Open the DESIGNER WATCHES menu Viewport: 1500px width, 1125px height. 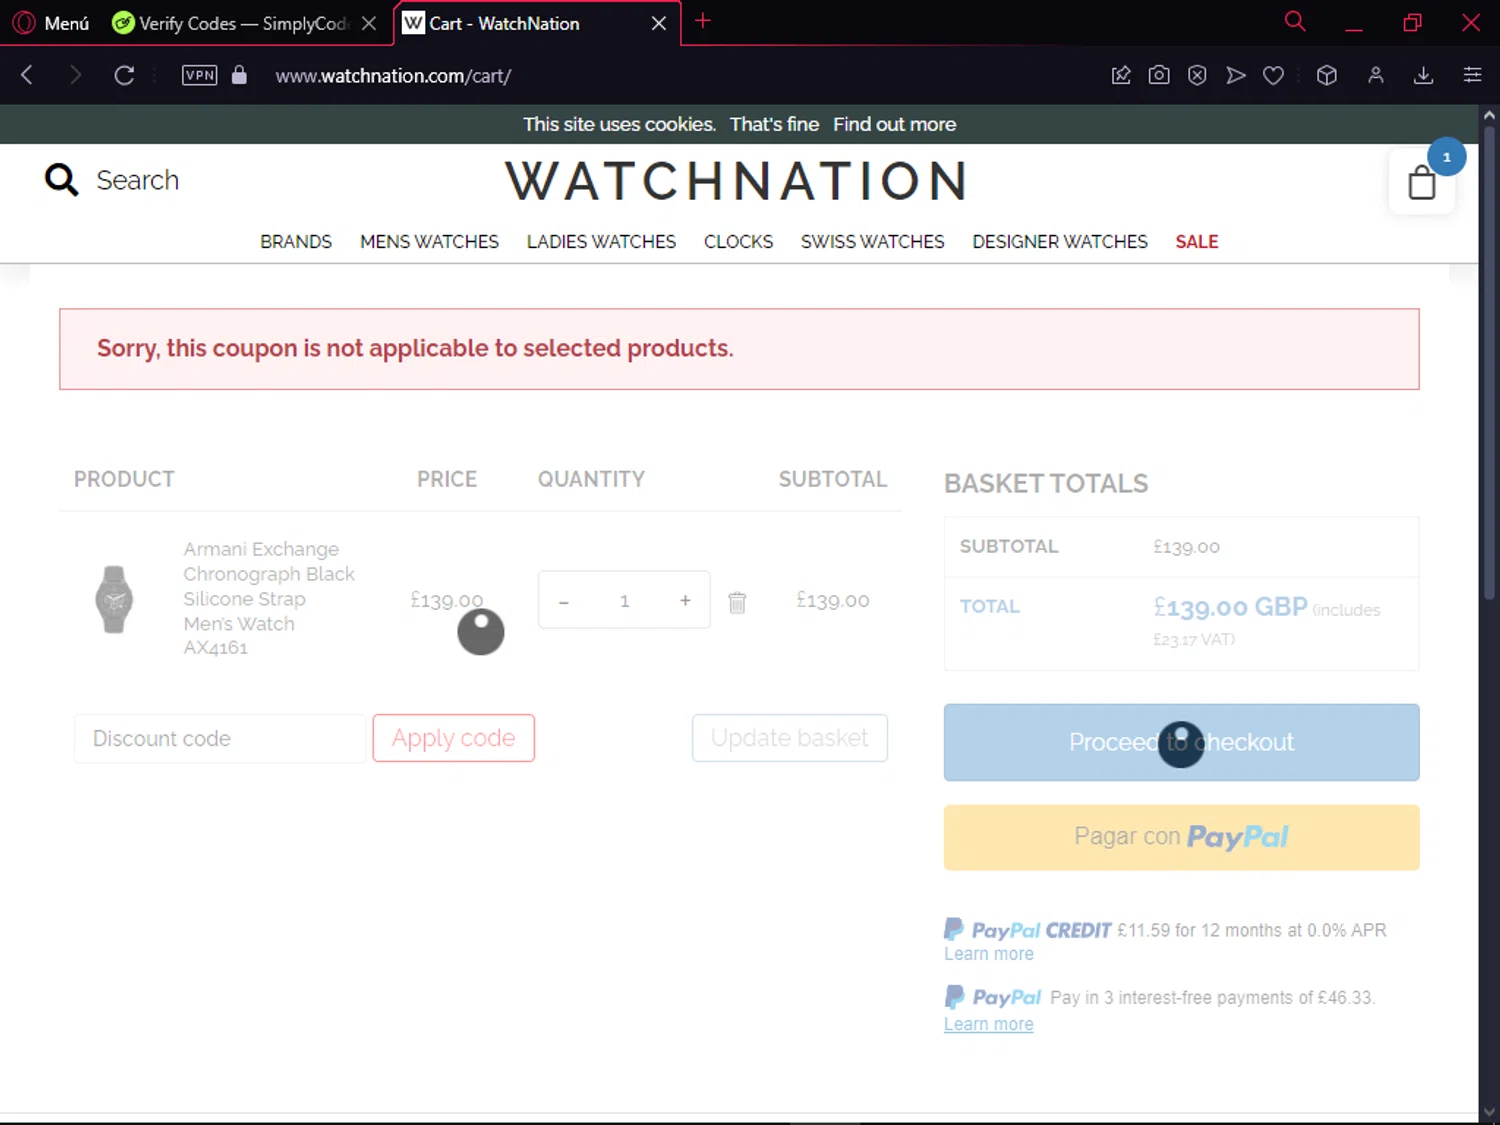[x=1060, y=242]
